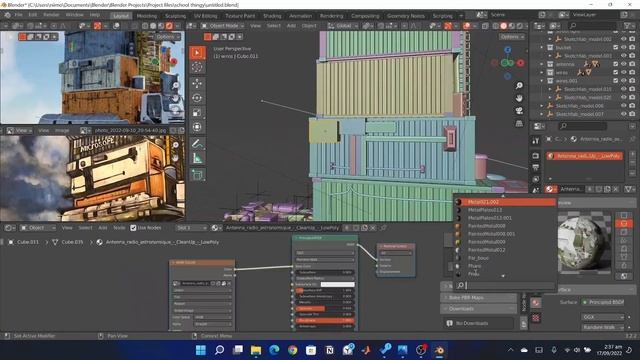Select the Select Box tool in viewport

tap(197, 53)
